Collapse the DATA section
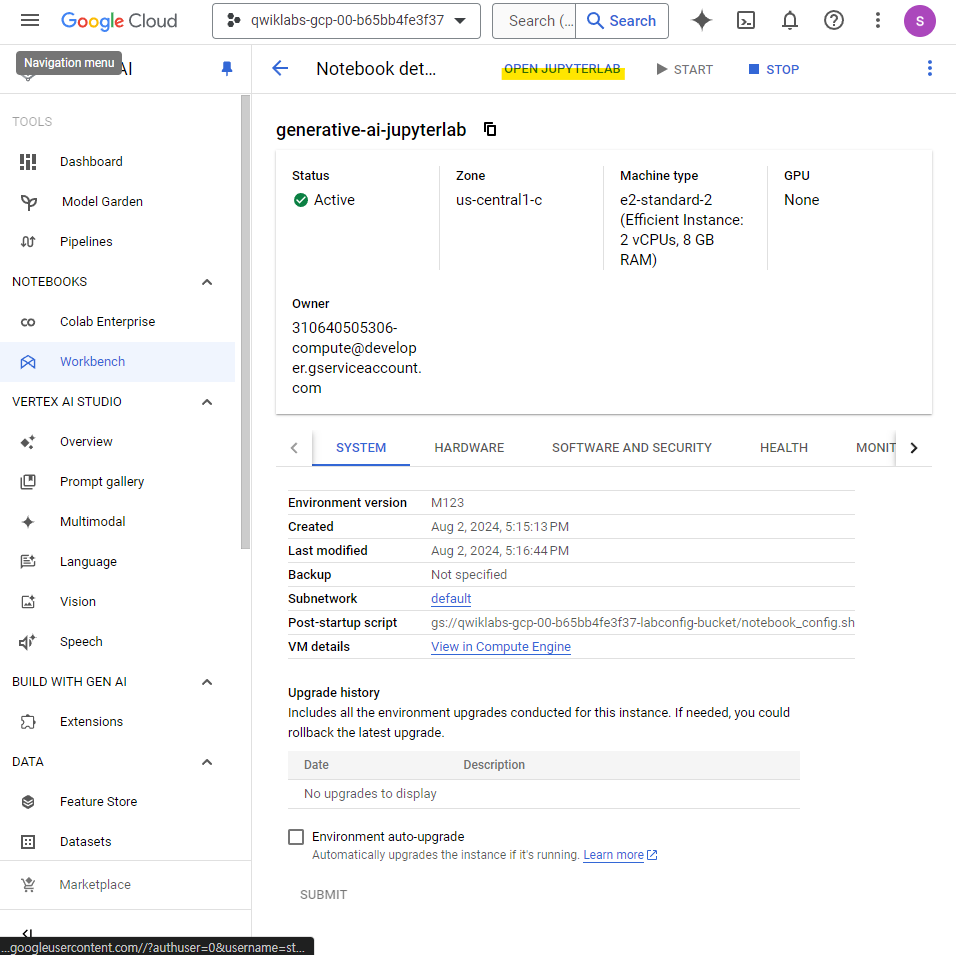Image resolution: width=956 pixels, height=955 pixels. pos(207,762)
